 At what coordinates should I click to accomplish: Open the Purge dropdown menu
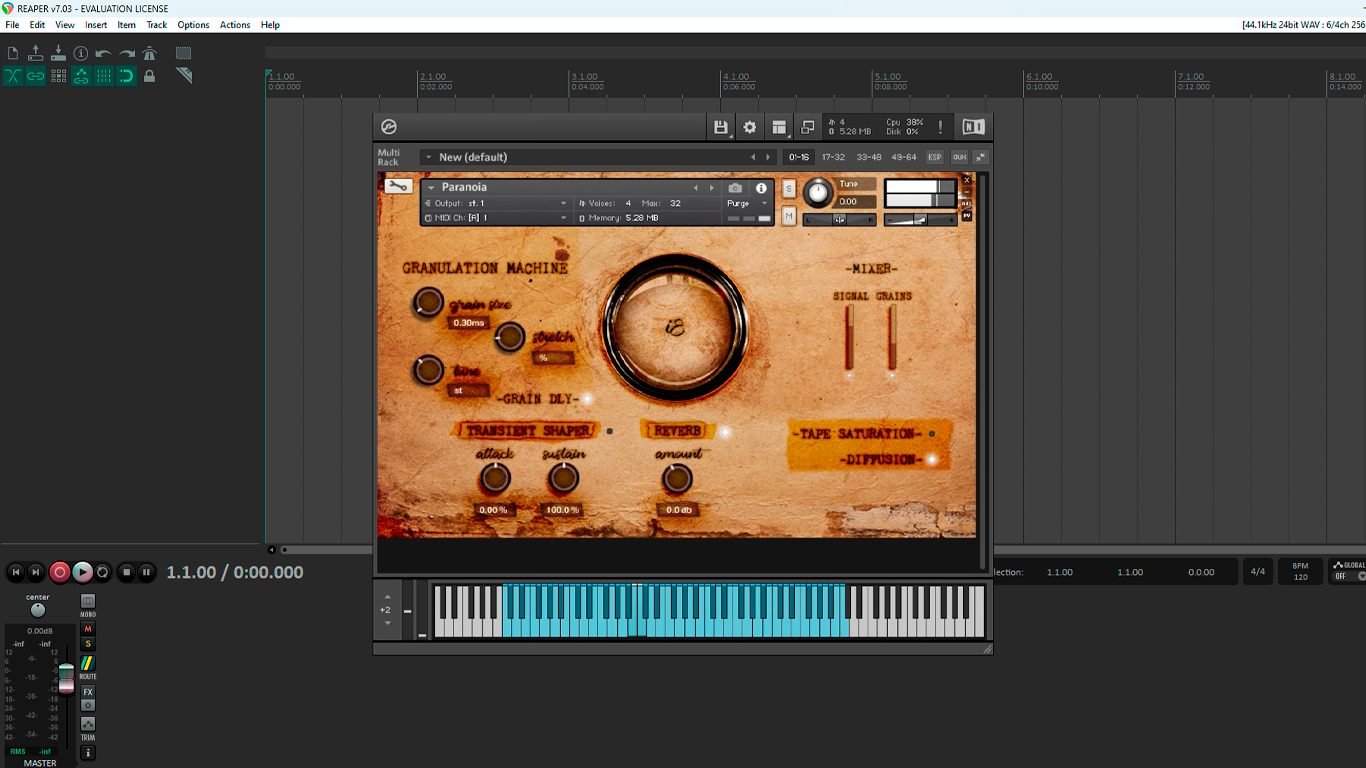click(747, 203)
